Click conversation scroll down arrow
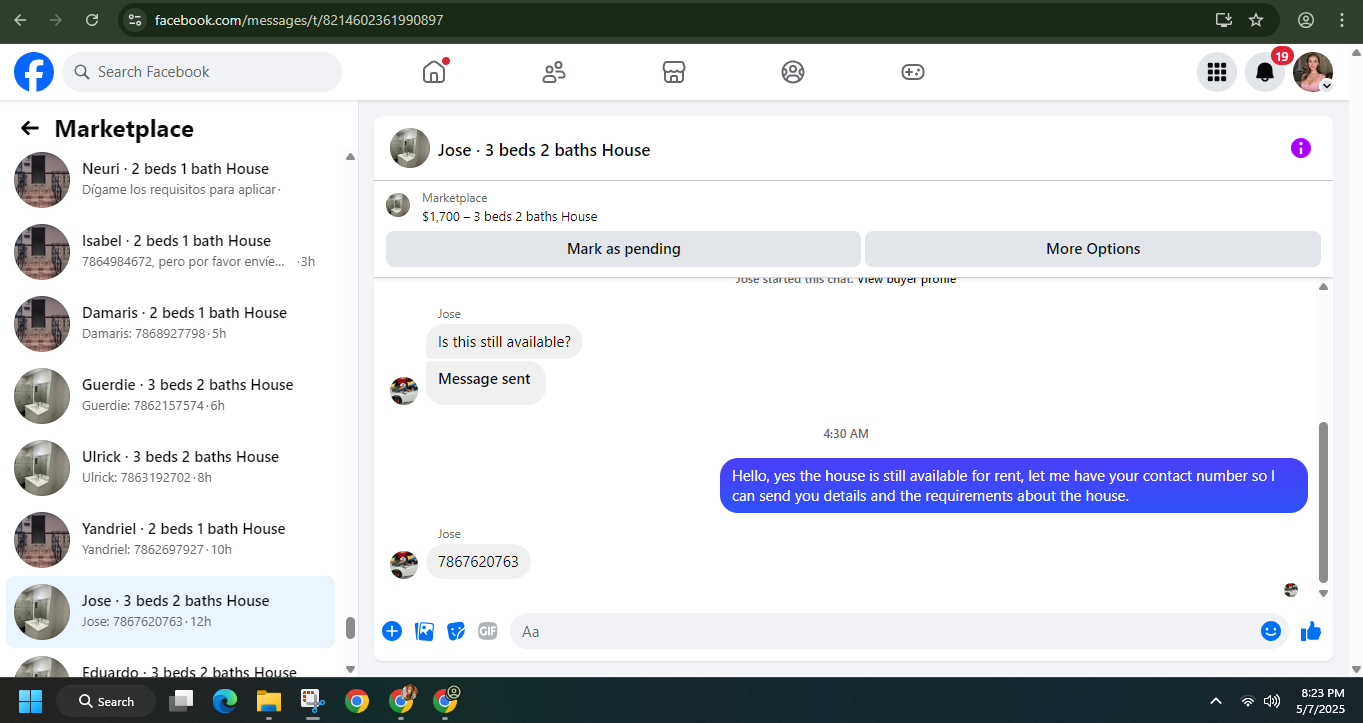This screenshot has height=723, width=1363. 1324,593
